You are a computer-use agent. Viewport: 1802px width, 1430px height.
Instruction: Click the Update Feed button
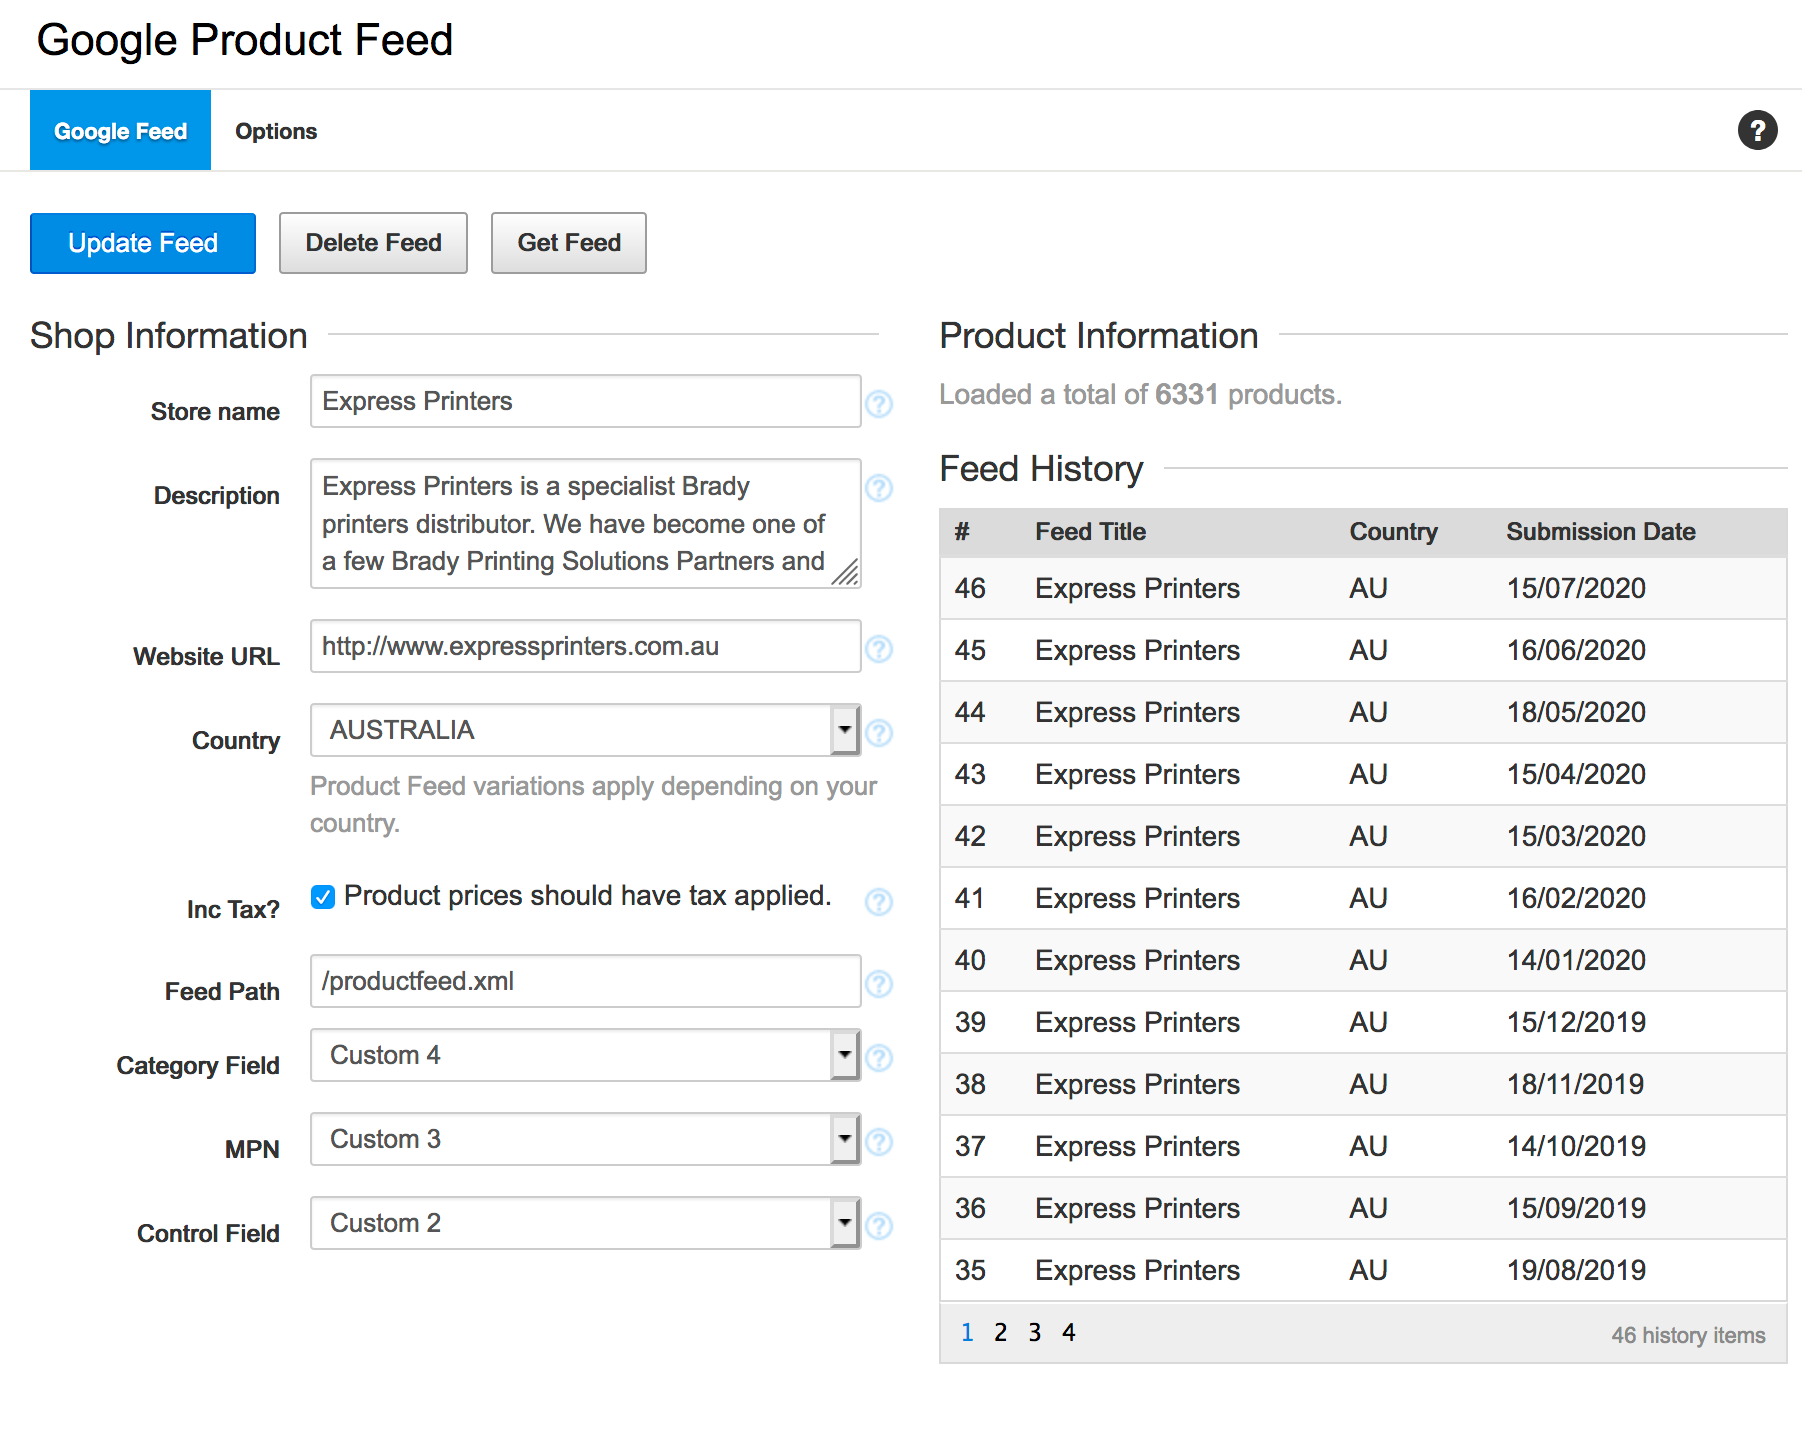(x=143, y=243)
